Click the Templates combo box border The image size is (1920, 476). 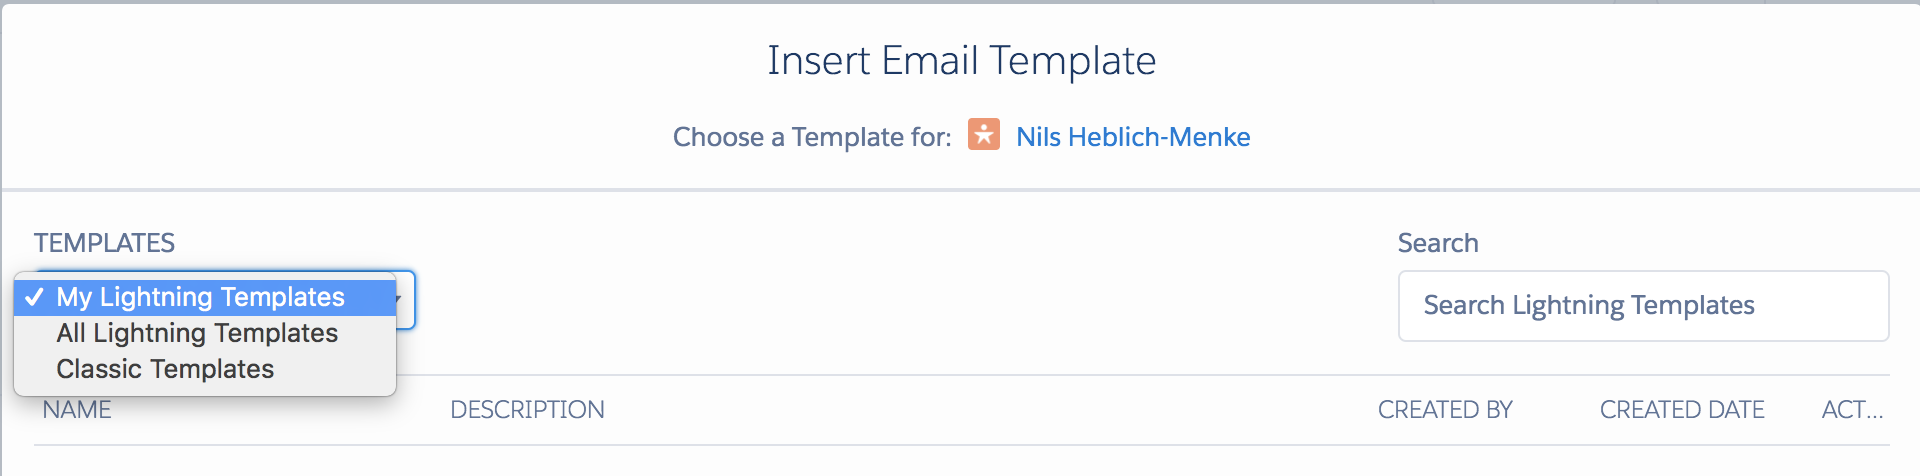pyautogui.click(x=412, y=300)
